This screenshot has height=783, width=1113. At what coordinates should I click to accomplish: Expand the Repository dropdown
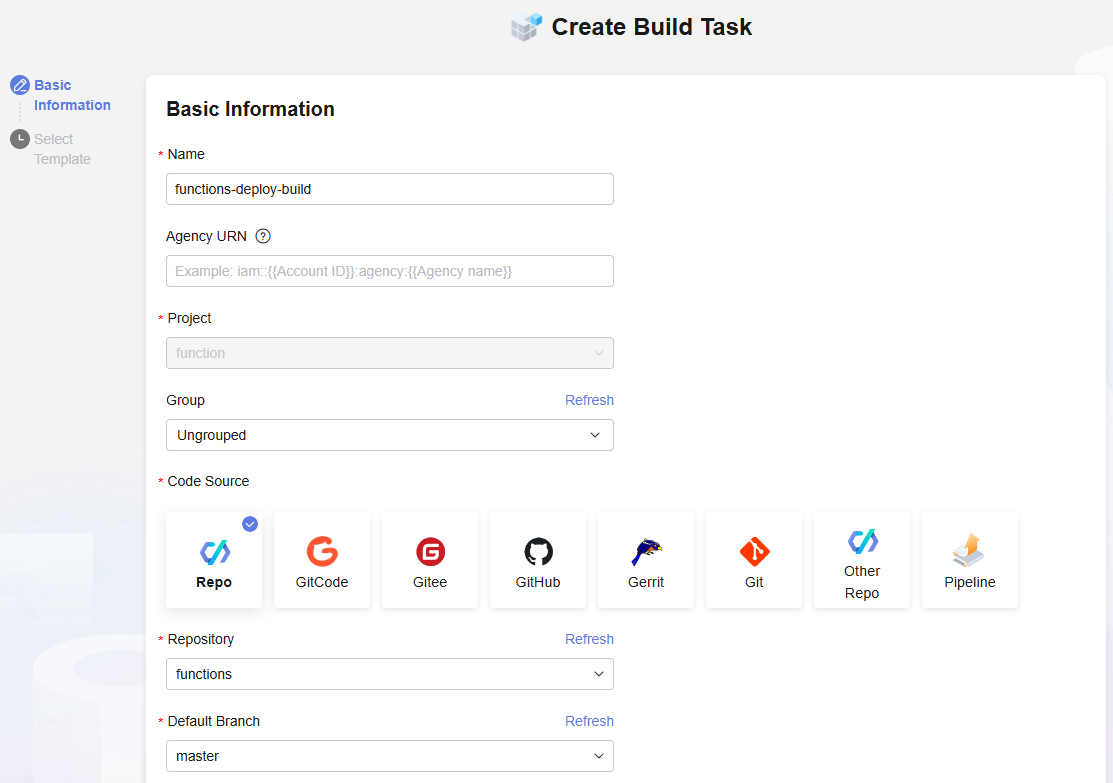389,674
